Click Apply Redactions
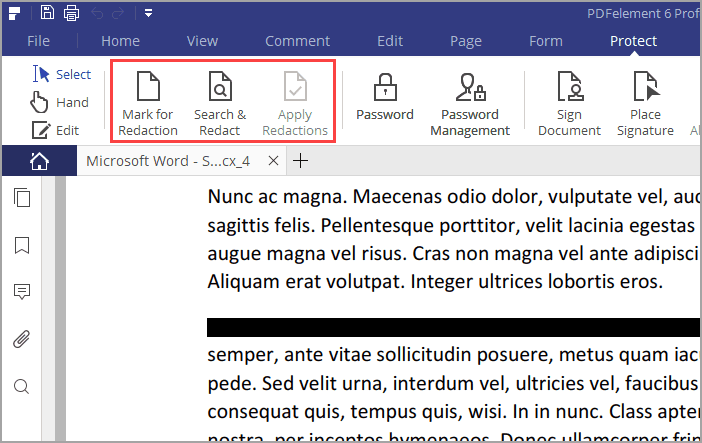The image size is (702, 443). 295,103
